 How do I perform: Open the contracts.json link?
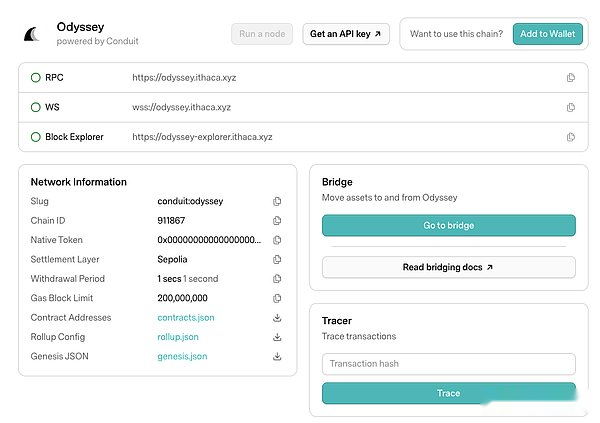pos(185,318)
